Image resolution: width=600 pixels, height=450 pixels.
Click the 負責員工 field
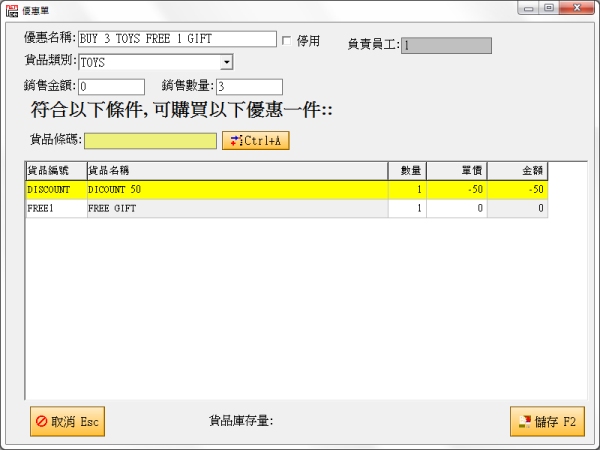[446, 46]
